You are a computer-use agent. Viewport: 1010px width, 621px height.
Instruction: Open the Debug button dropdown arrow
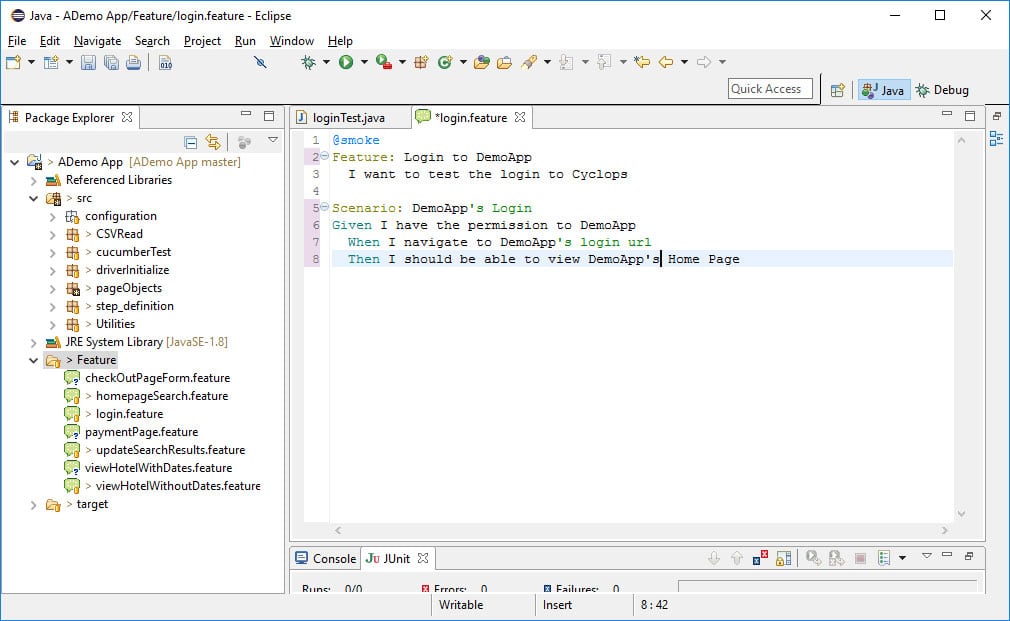pyautogui.click(x=326, y=62)
